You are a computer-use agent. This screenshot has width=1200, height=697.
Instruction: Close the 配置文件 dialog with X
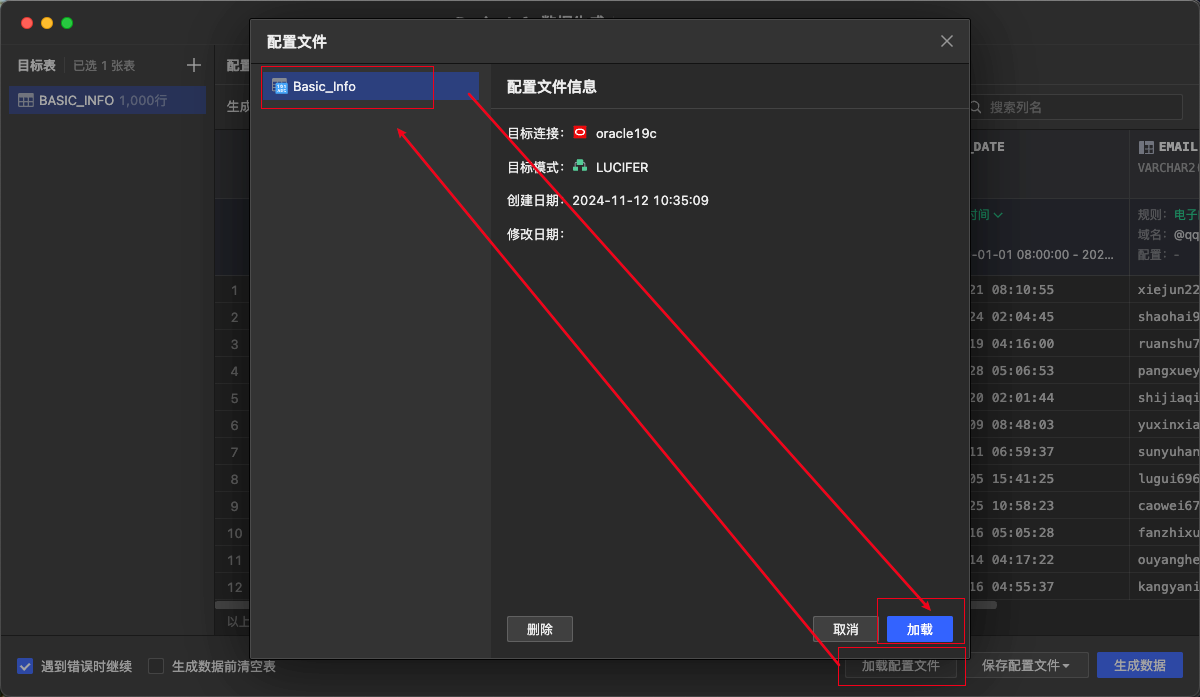[x=947, y=41]
